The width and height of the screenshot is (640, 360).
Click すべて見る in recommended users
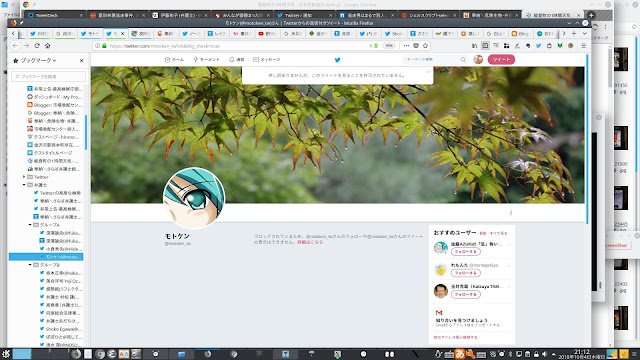(x=499, y=233)
